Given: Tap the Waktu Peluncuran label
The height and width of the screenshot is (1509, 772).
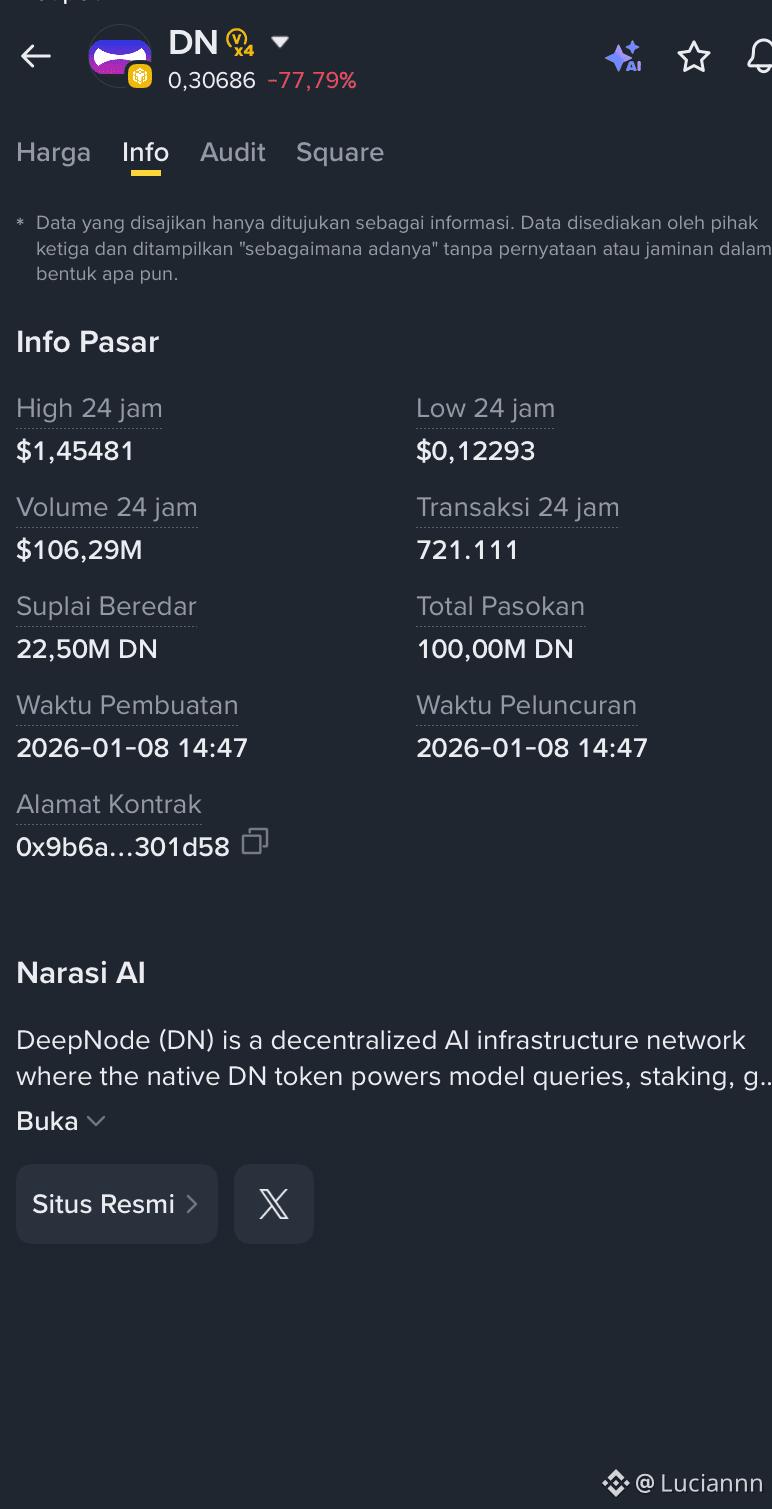Looking at the screenshot, I should (x=526, y=706).
